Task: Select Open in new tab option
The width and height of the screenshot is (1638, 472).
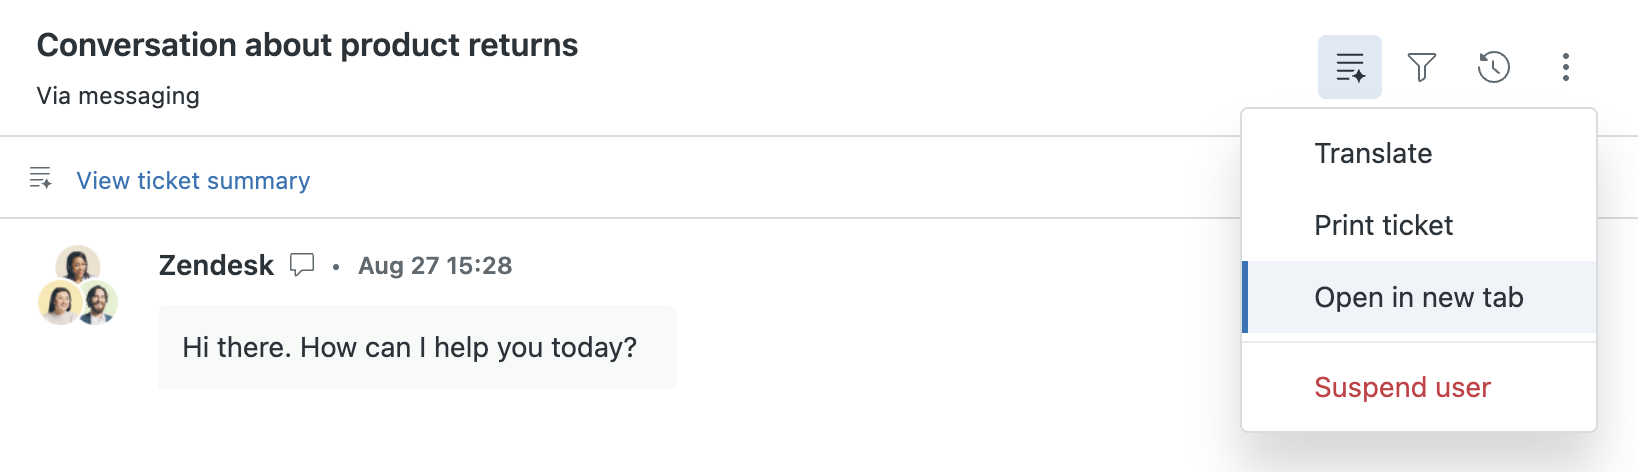Action: (x=1418, y=297)
